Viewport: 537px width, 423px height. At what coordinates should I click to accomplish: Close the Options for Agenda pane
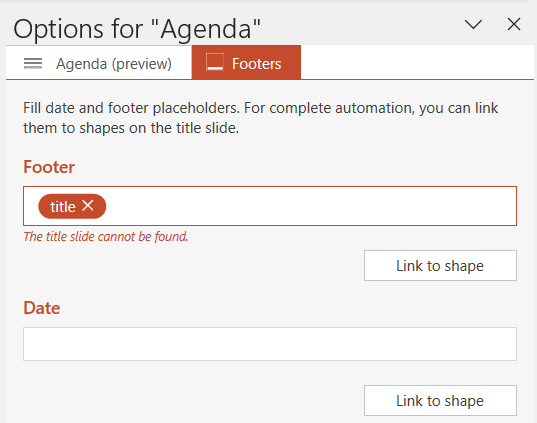tap(514, 24)
